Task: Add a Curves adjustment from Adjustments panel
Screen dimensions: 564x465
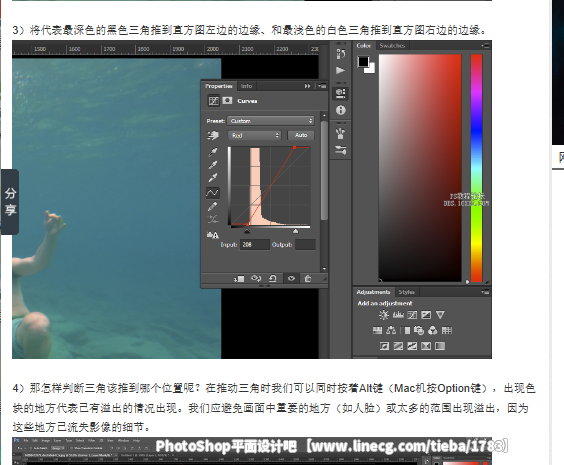Action: point(412,315)
